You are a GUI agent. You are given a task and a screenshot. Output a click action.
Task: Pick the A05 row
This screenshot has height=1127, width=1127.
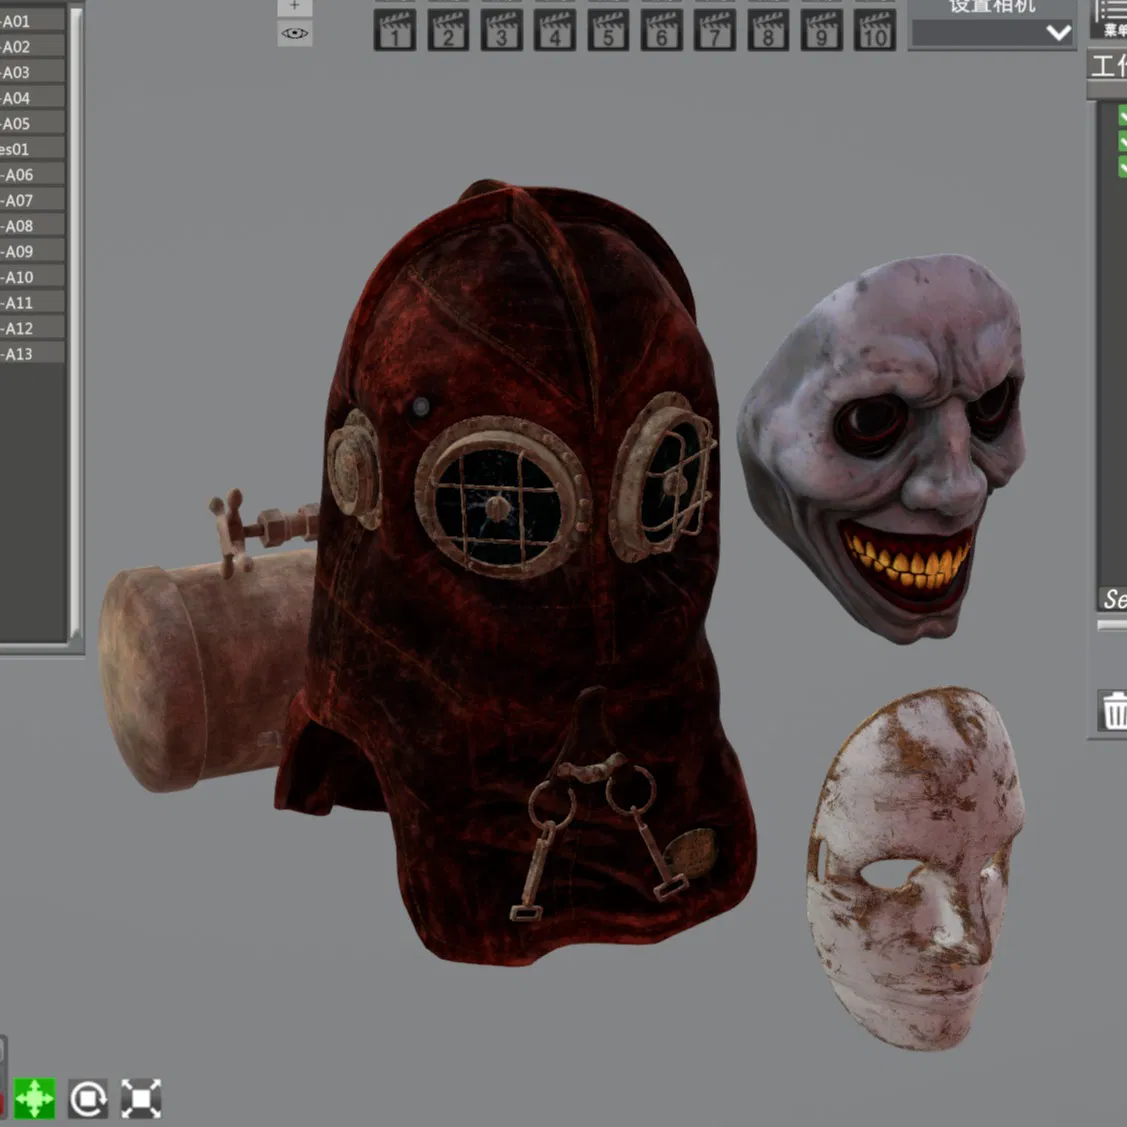point(32,123)
